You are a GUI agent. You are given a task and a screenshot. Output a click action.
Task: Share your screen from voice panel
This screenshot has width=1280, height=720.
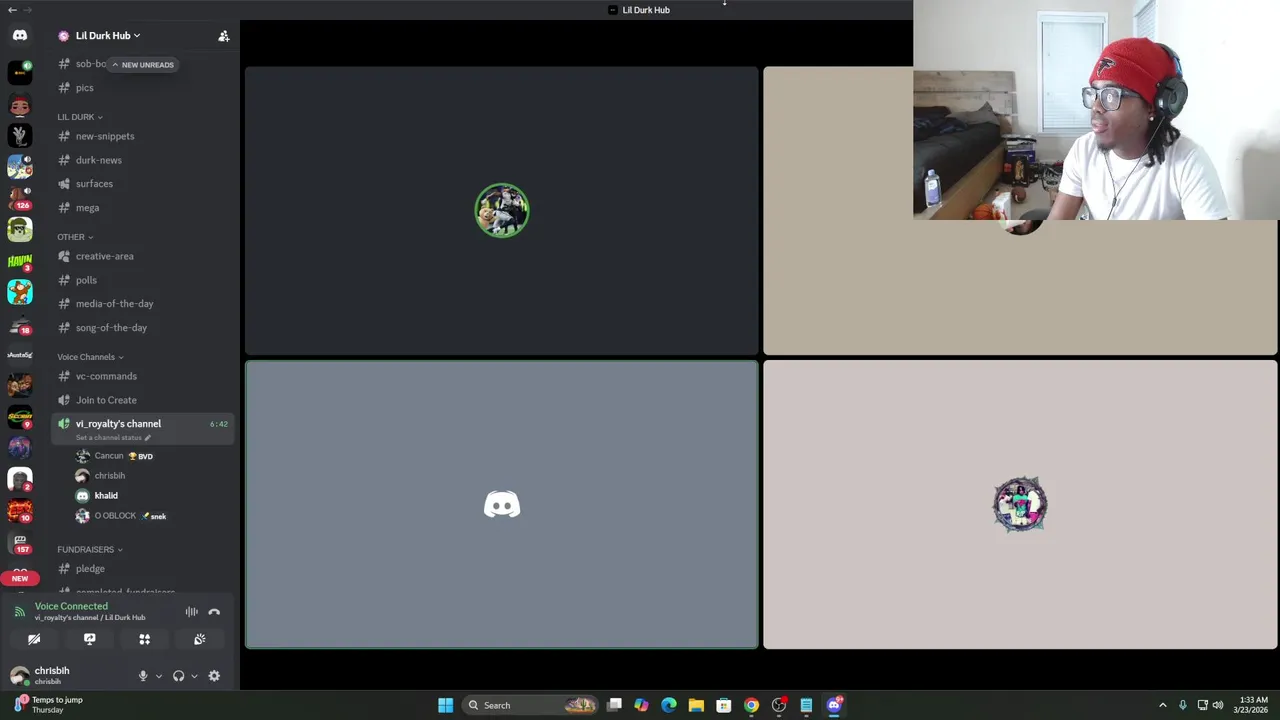point(89,639)
